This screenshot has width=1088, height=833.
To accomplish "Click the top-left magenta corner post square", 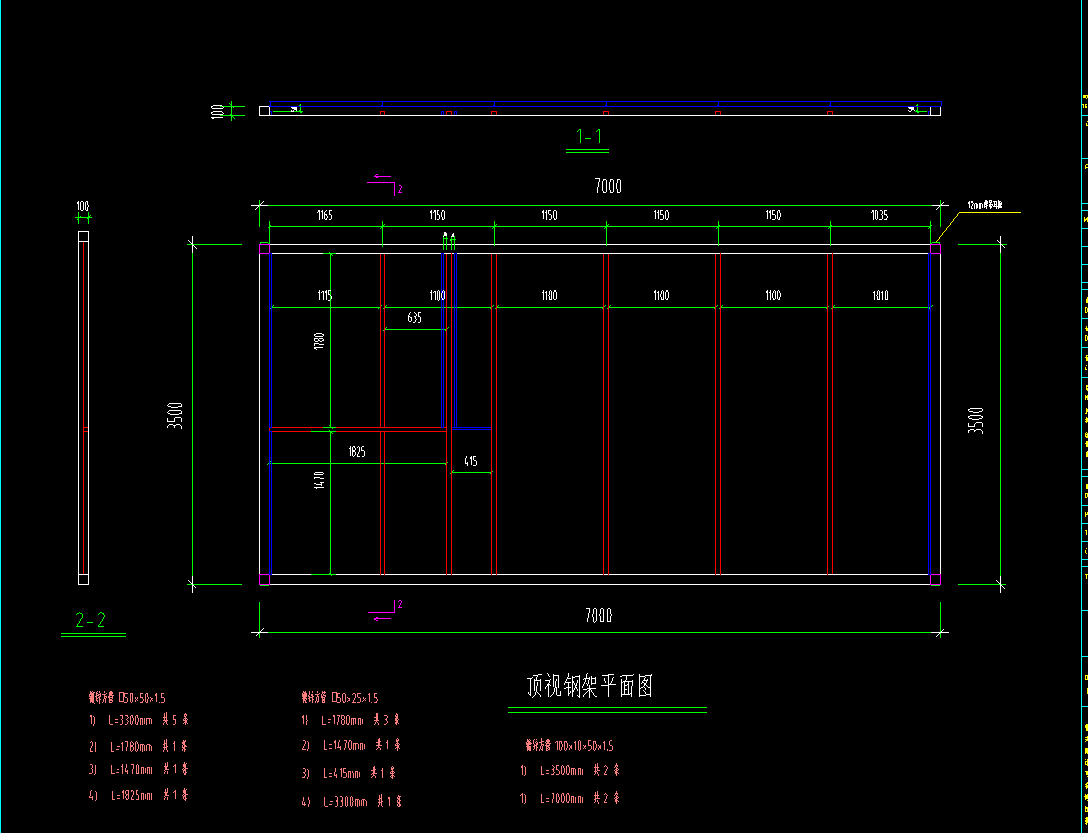I will (264, 248).
